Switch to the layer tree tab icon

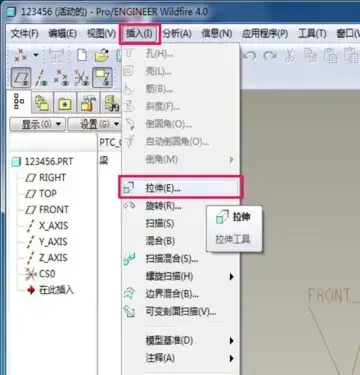point(42,103)
